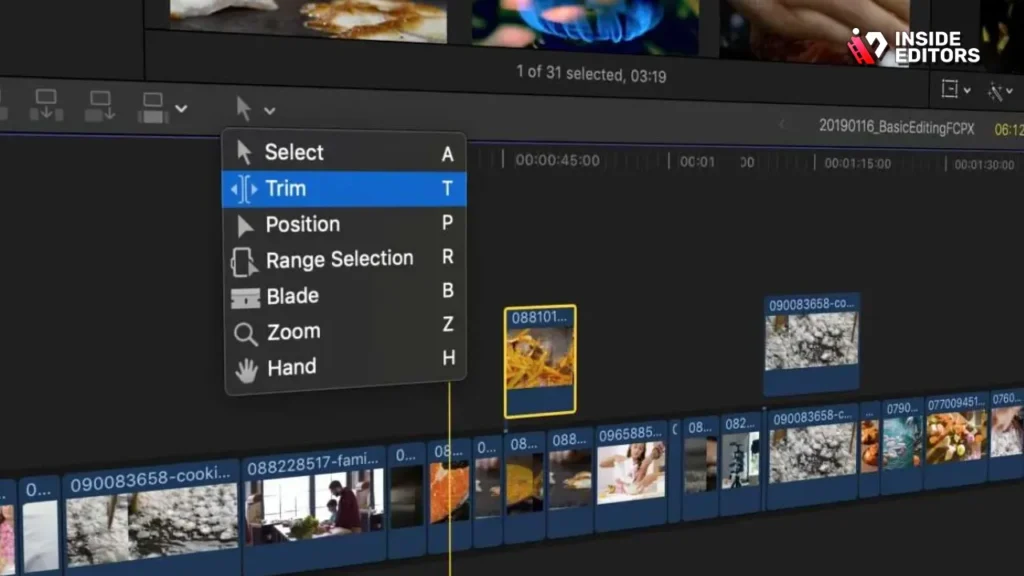Click ruler at 00:01:30:00 mark

tap(984, 165)
